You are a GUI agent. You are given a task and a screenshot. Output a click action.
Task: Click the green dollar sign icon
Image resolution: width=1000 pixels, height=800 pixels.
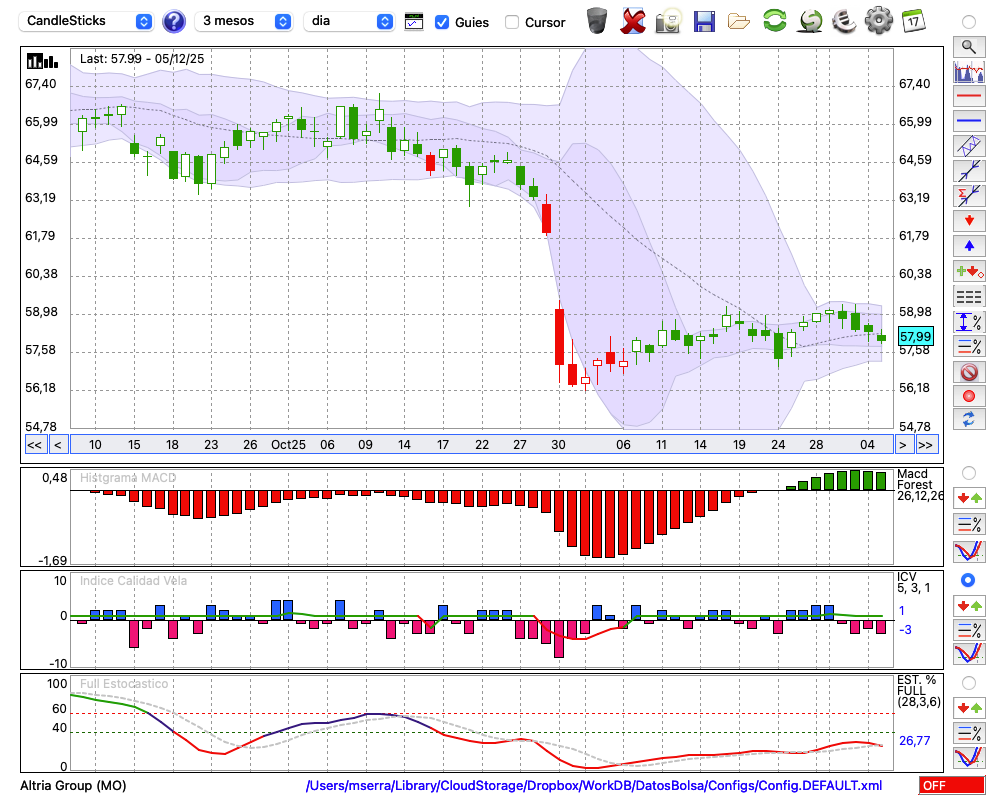(811, 21)
